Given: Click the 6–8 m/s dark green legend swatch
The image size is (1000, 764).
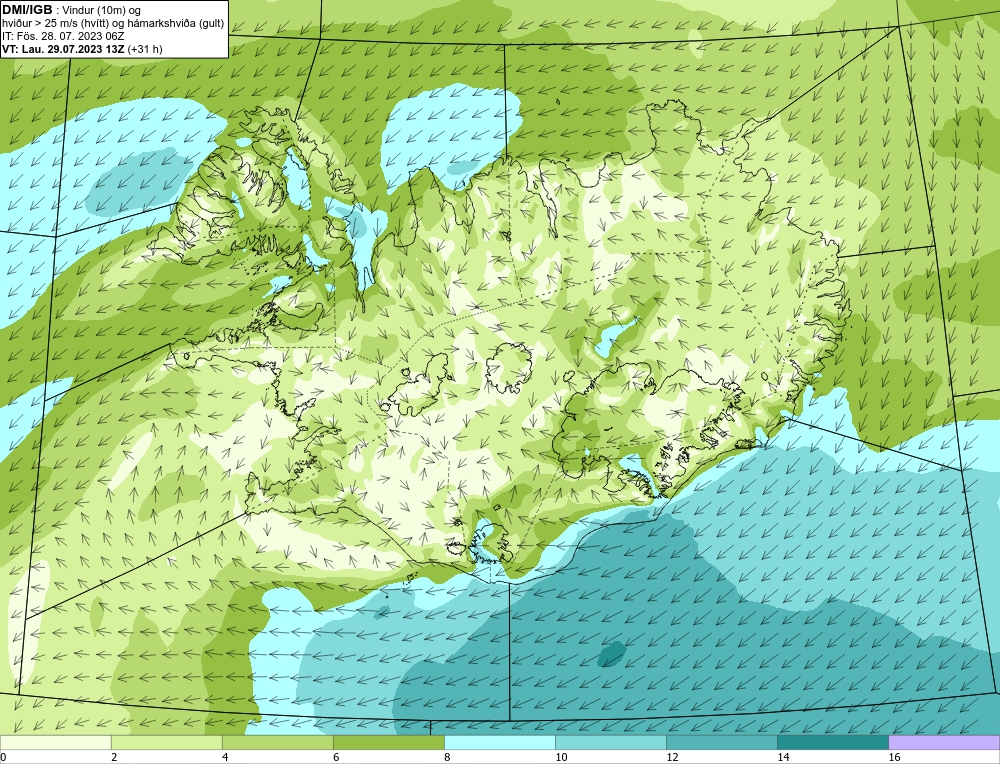Looking at the screenshot, I should pos(388,742).
